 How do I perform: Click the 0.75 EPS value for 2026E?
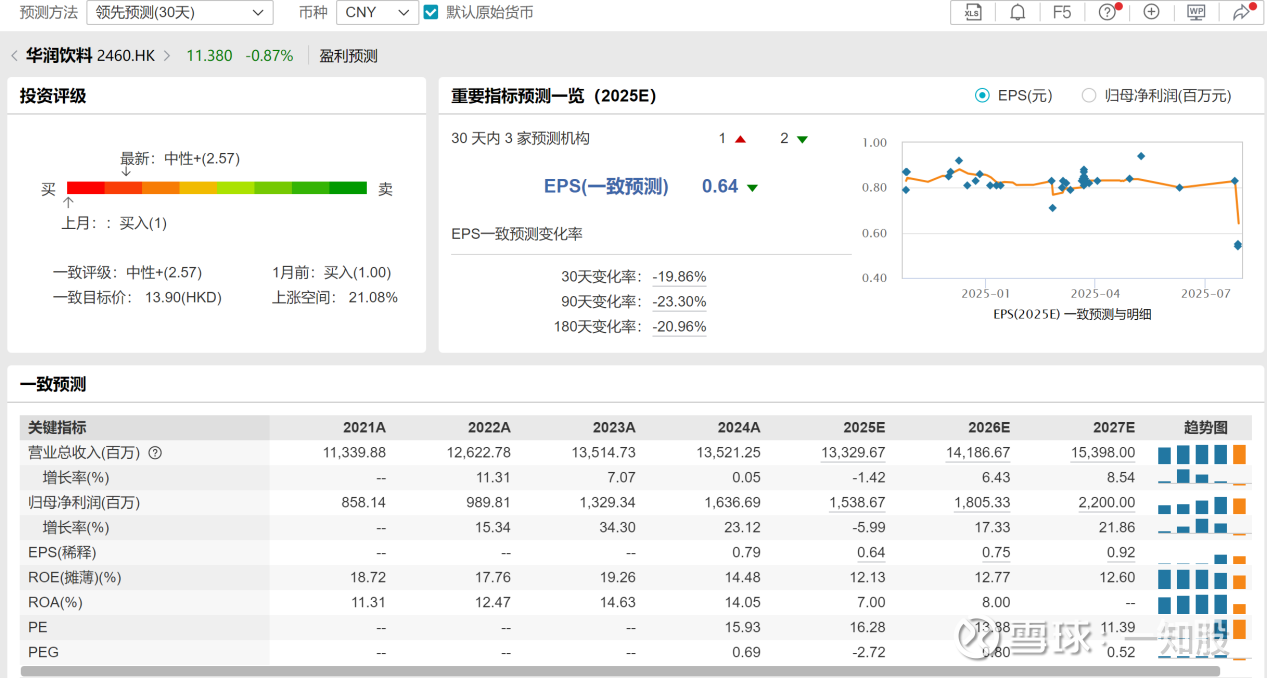pyautogui.click(x=996, y=553)
